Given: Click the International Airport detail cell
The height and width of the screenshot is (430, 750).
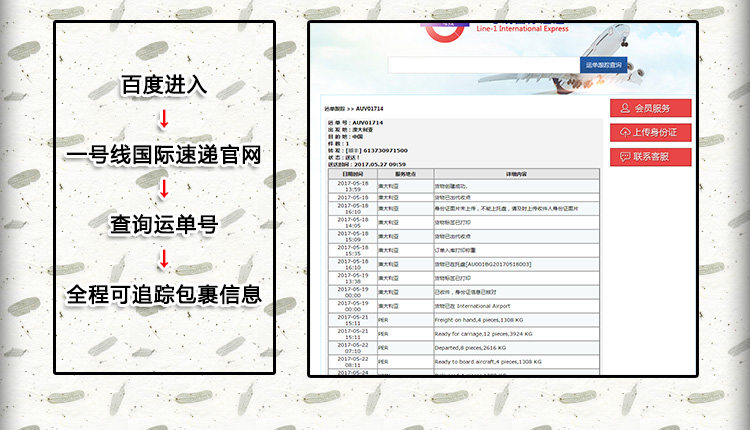Looking at the screenshot, I should [517, 306].
